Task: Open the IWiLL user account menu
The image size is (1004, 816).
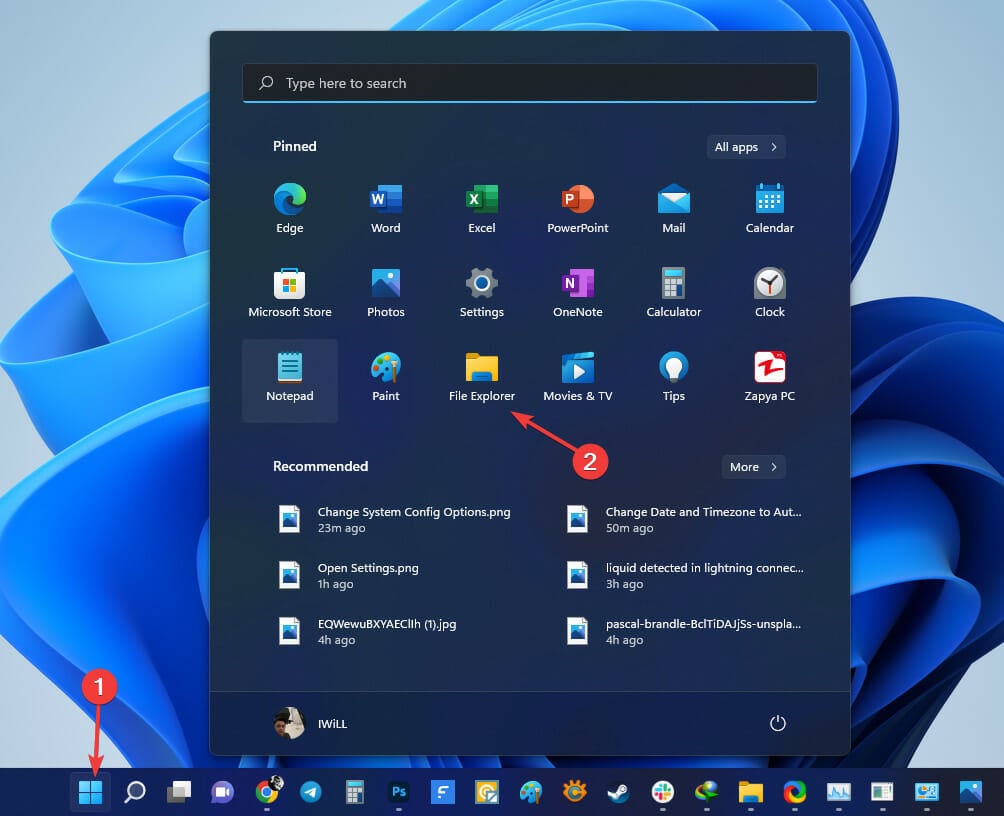Action: 311,724
